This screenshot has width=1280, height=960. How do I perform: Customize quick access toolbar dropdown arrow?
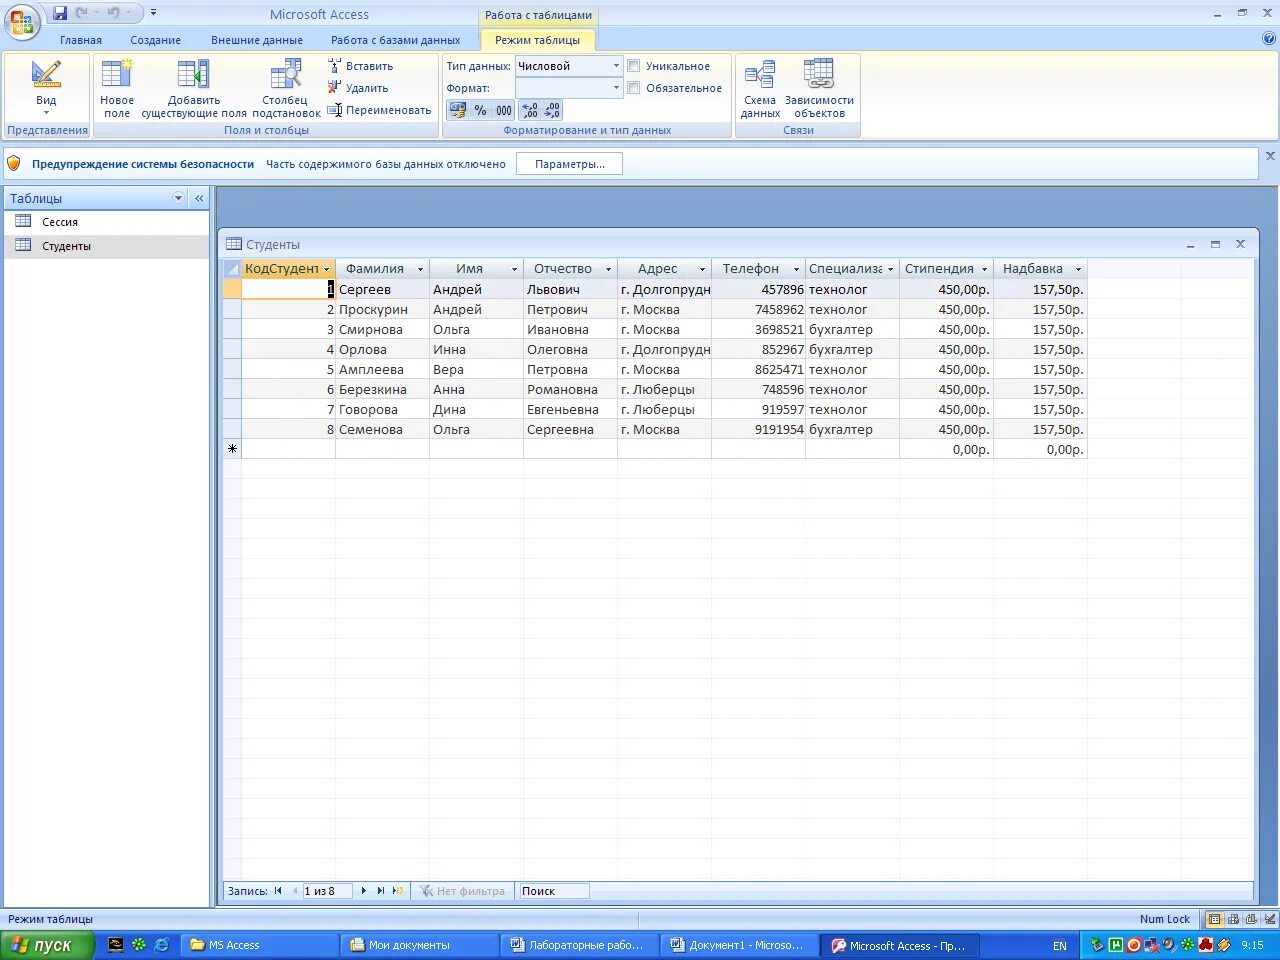click(153, 13)
